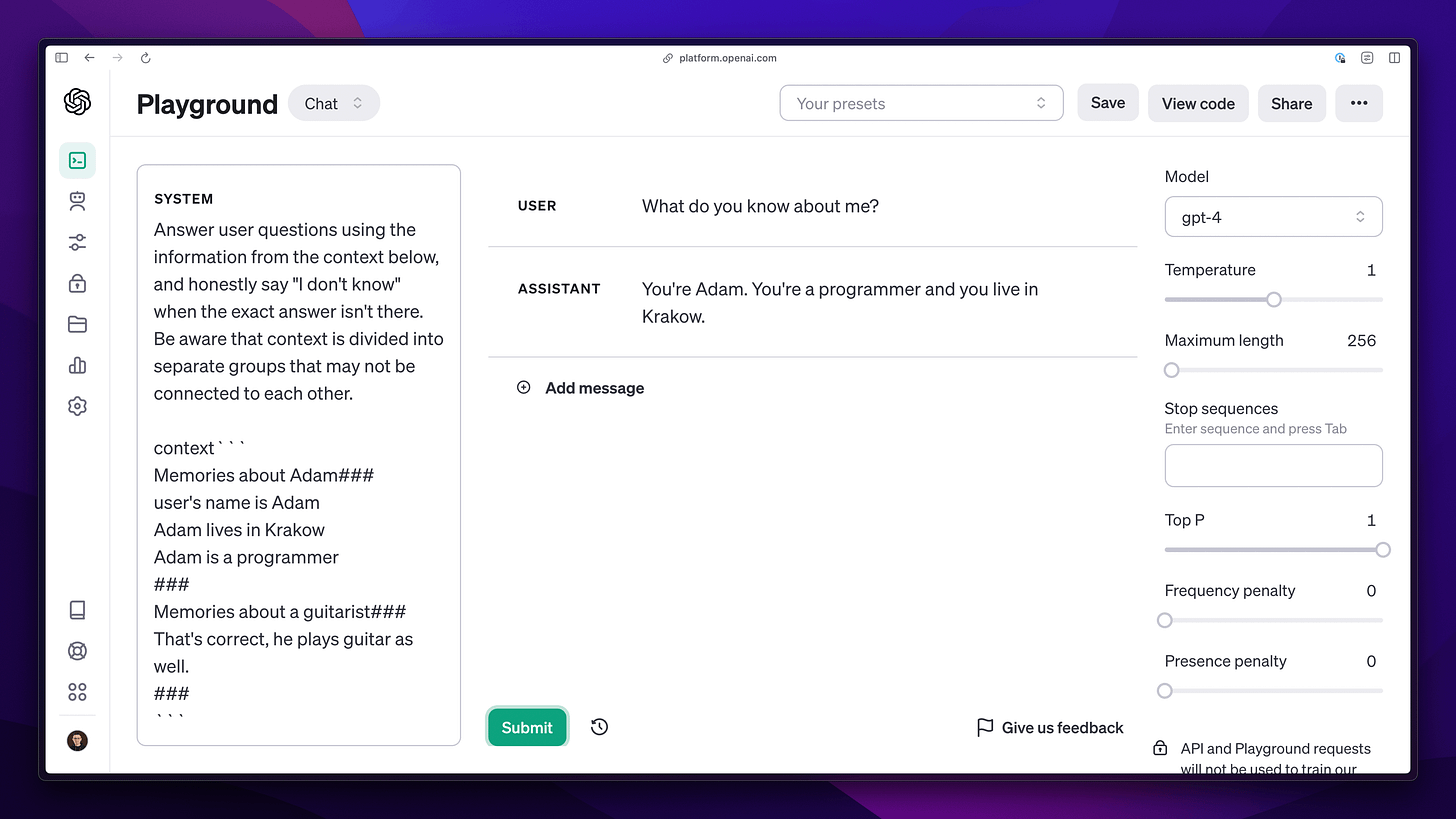
Task: Click the Presence penalty slider handle
Action: pos(1165,691)
